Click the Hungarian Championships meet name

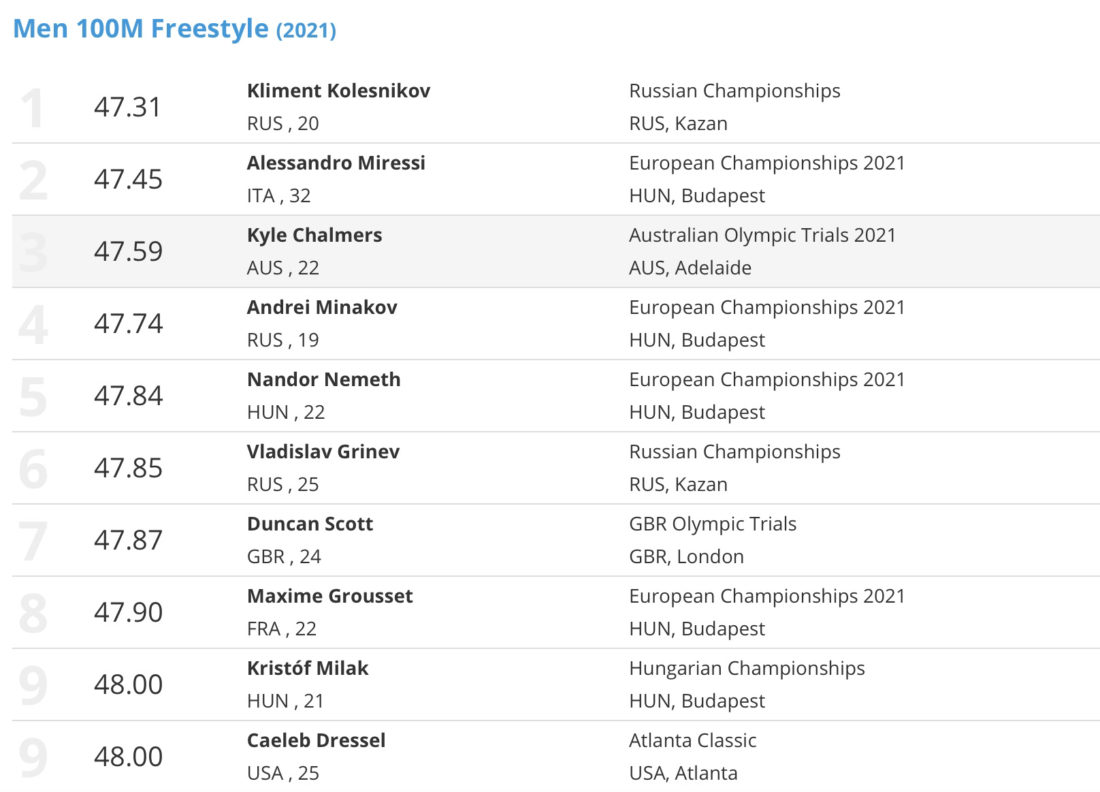(x=746, y=669)
